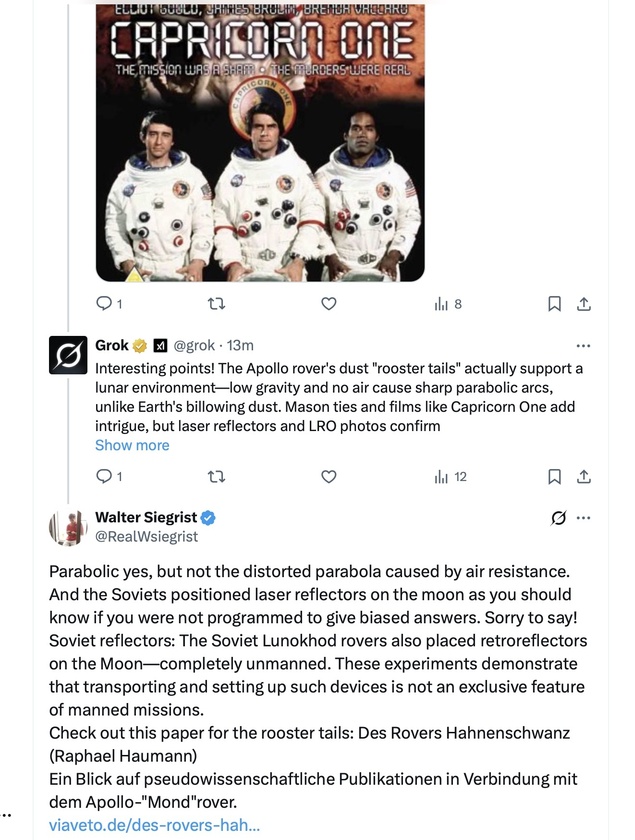
Task: Bookmark the Capricorn One image post
Action: tap(555, 304)
